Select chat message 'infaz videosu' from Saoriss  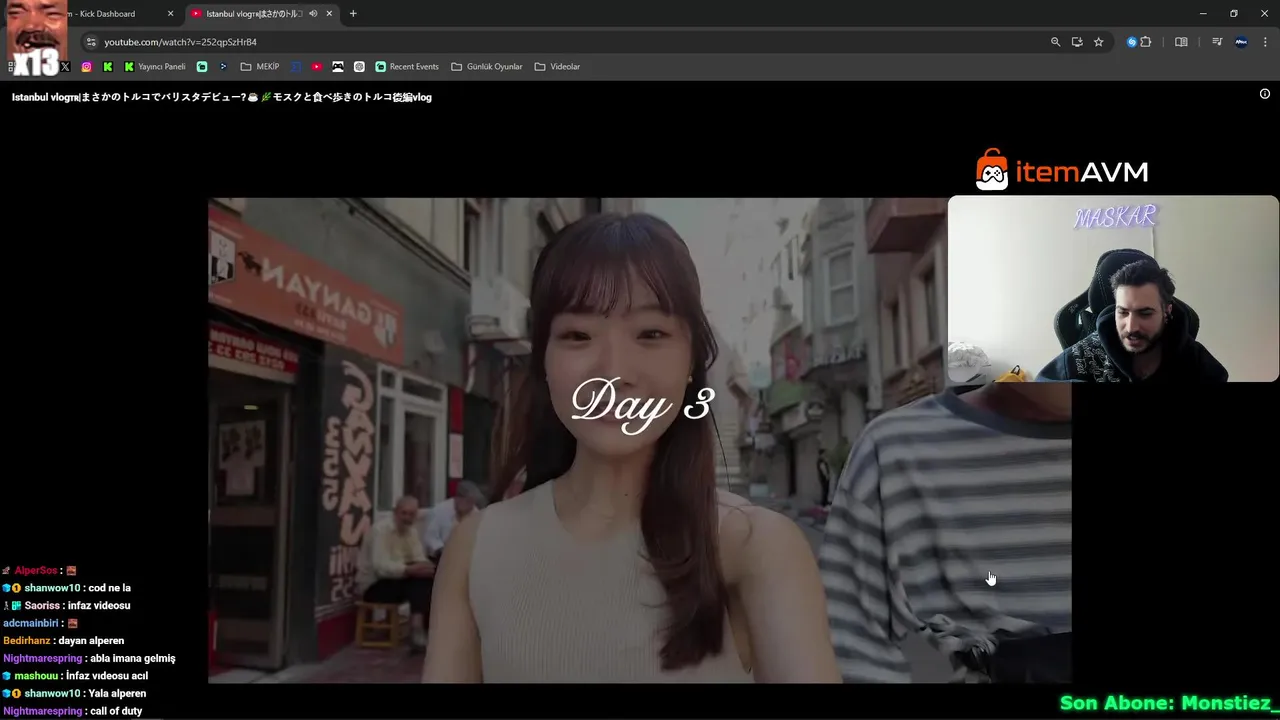pos(97,606)
